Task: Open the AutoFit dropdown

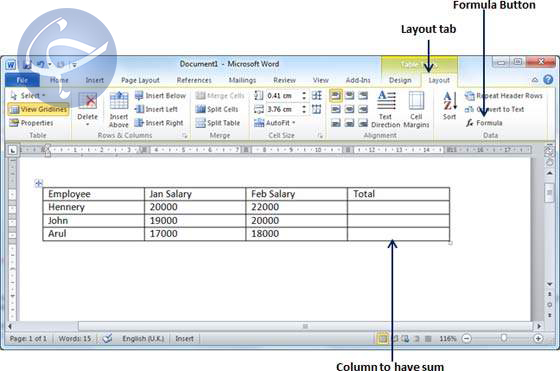Action: [275, 123]
